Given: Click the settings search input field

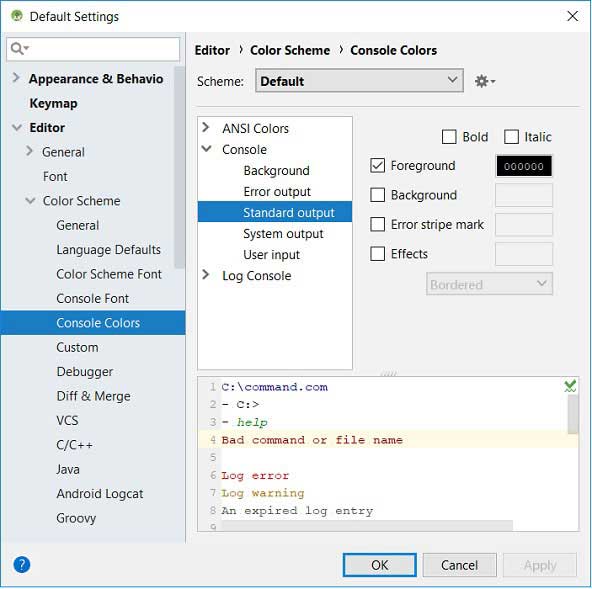Looking at the screenshot, I should 93,49.
